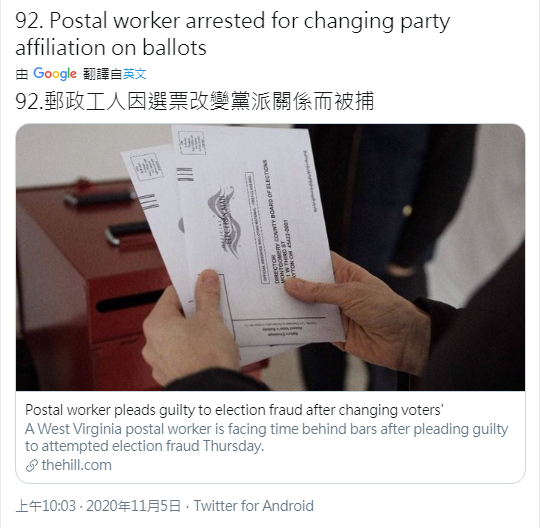Viewport: 541px width, 528px height.
Task: Click 'to attempted election fraud Thursday.' line
Action: click(144, 446)
